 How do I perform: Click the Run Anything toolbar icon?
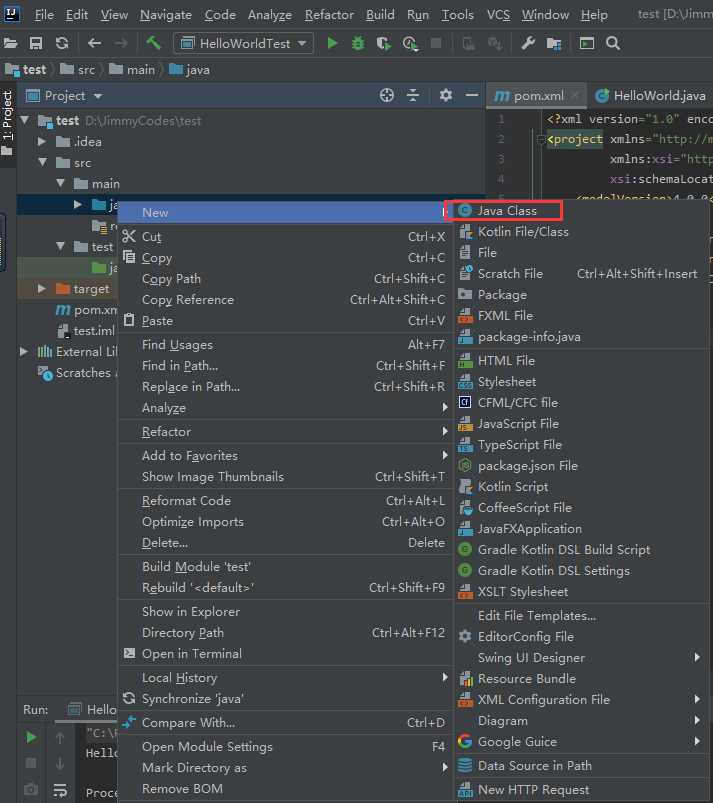[586, 44]
